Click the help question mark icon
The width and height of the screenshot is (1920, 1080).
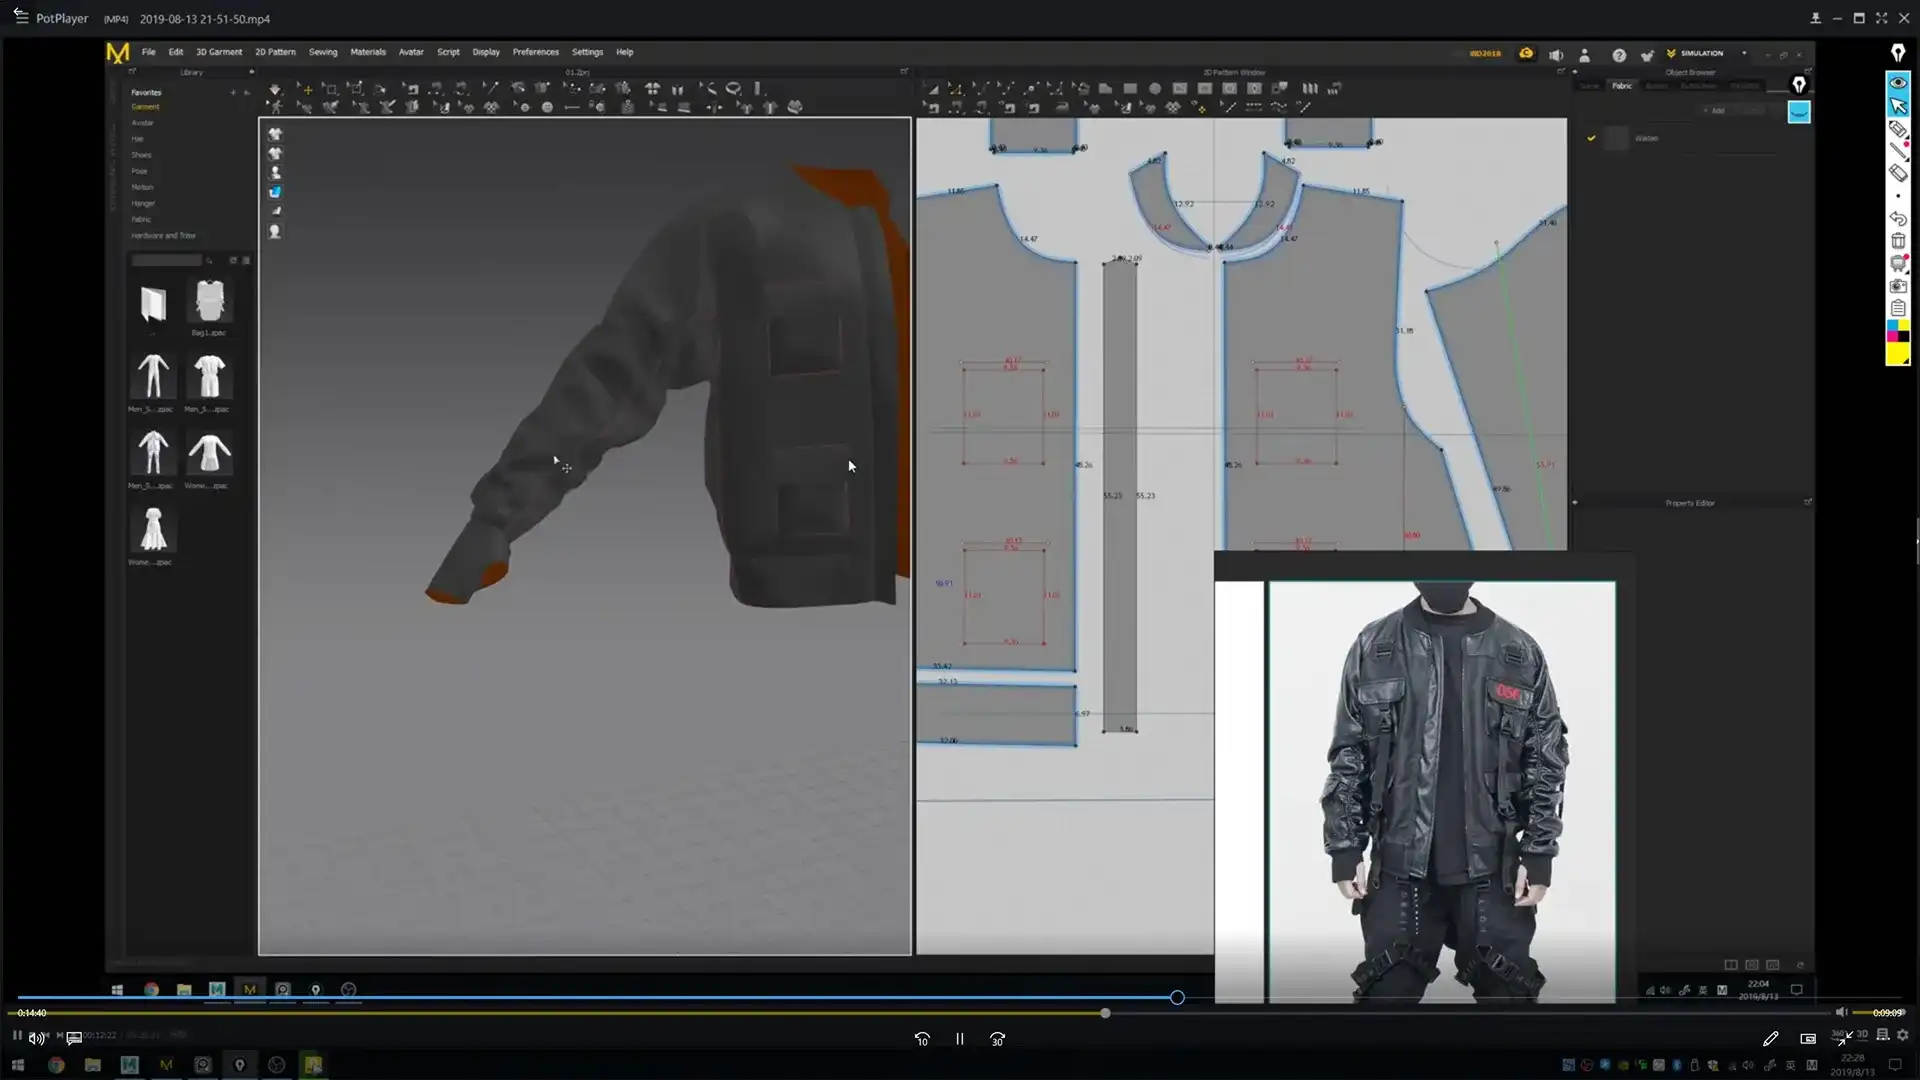pos(1619,55)
